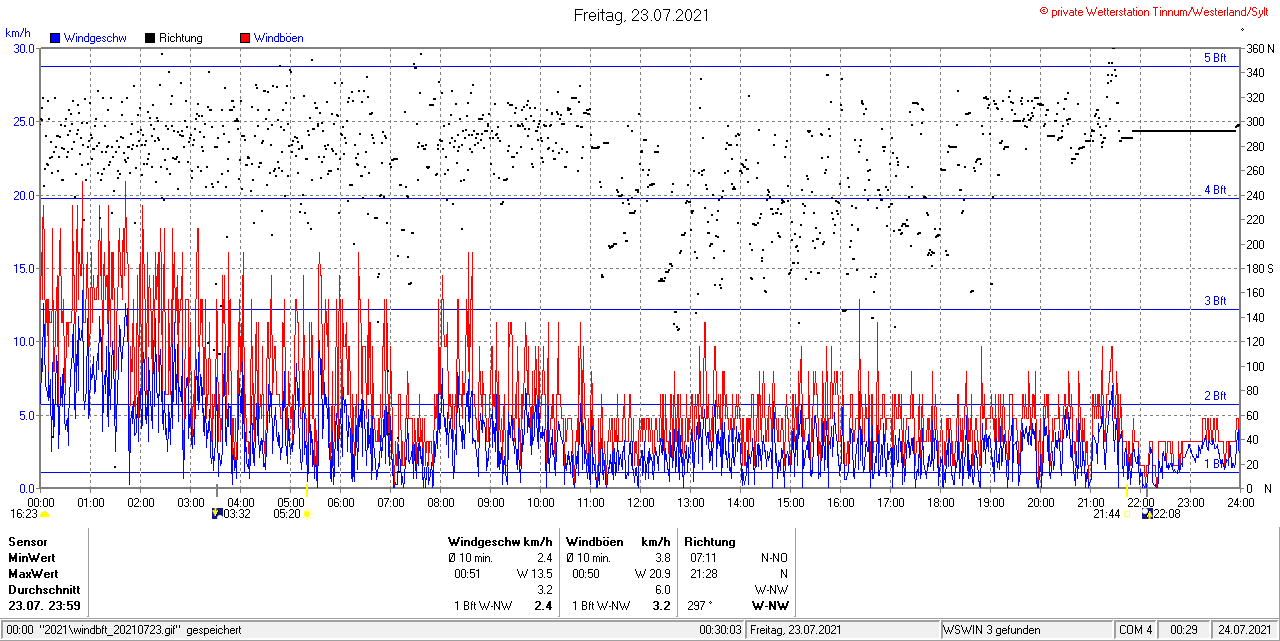Viewport: 1280px width, 641px height.
Task: Click the W 20.9 maximum gust value
Action: pos(652,573)
